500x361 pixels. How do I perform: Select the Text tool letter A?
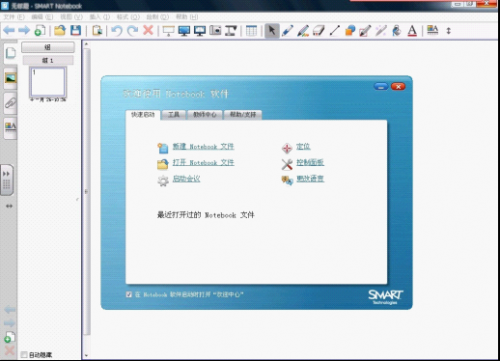[412, 31]
